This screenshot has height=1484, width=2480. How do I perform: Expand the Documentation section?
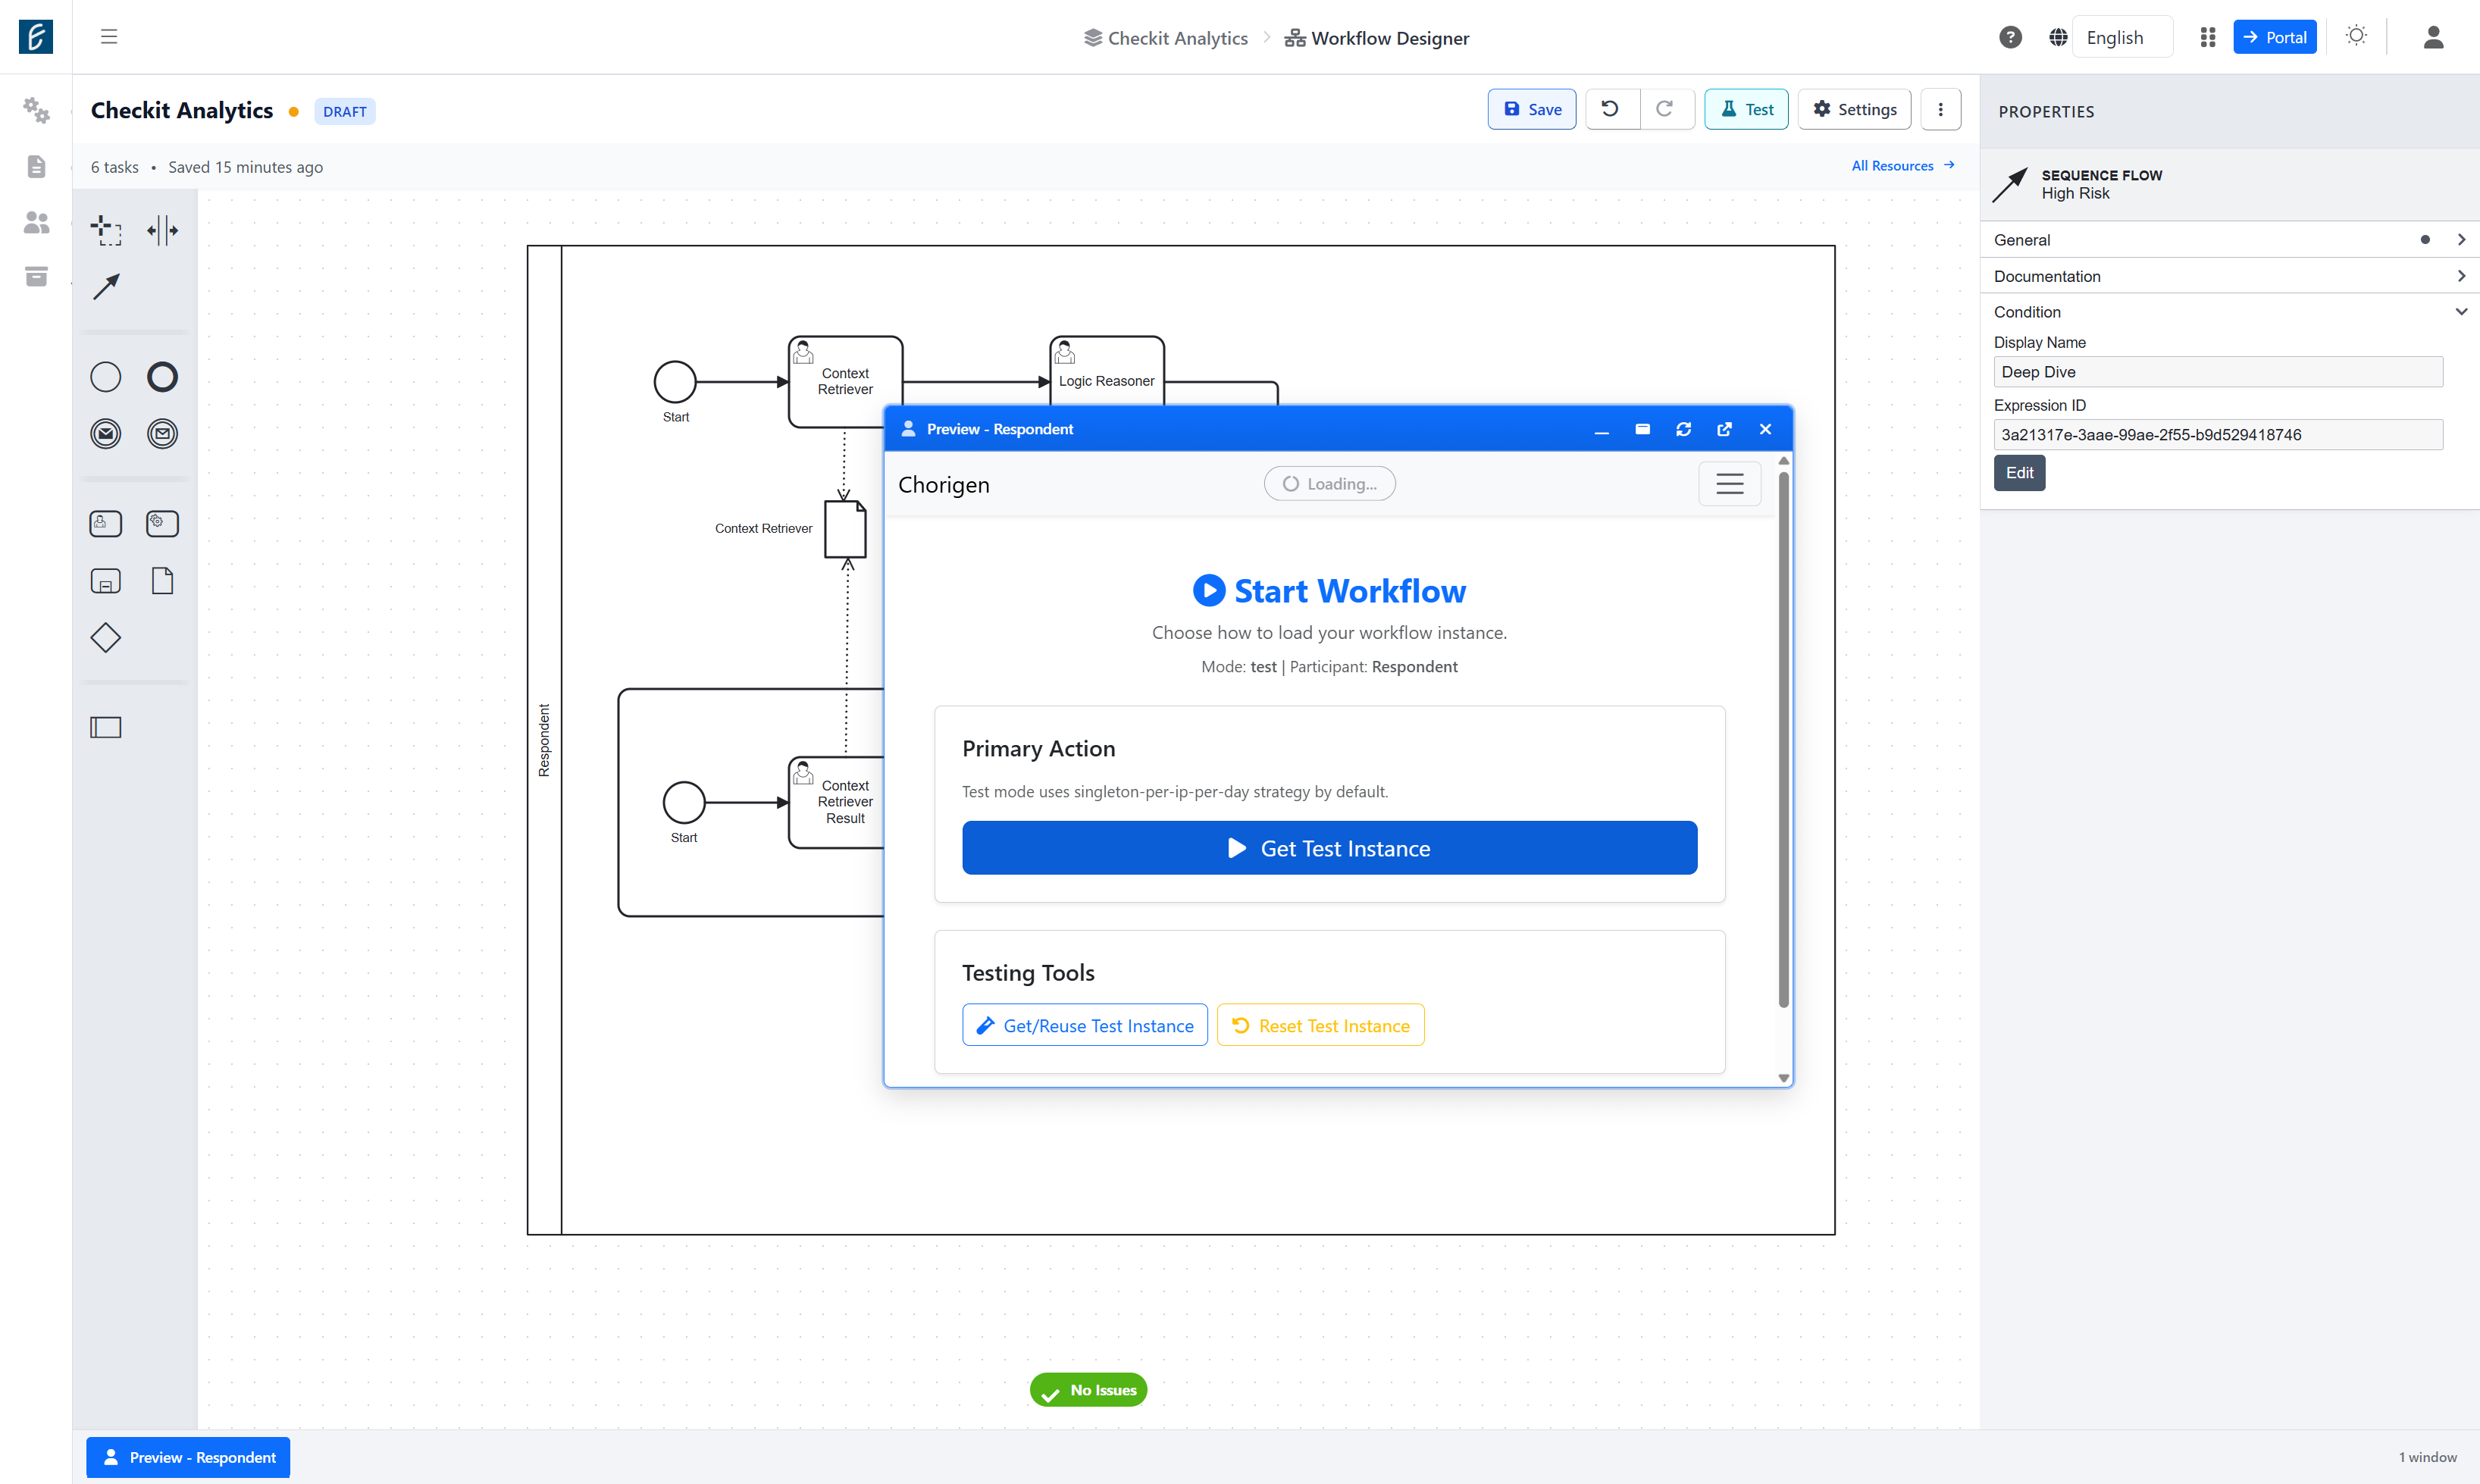pyautogui.click(x=2229, y=276)
